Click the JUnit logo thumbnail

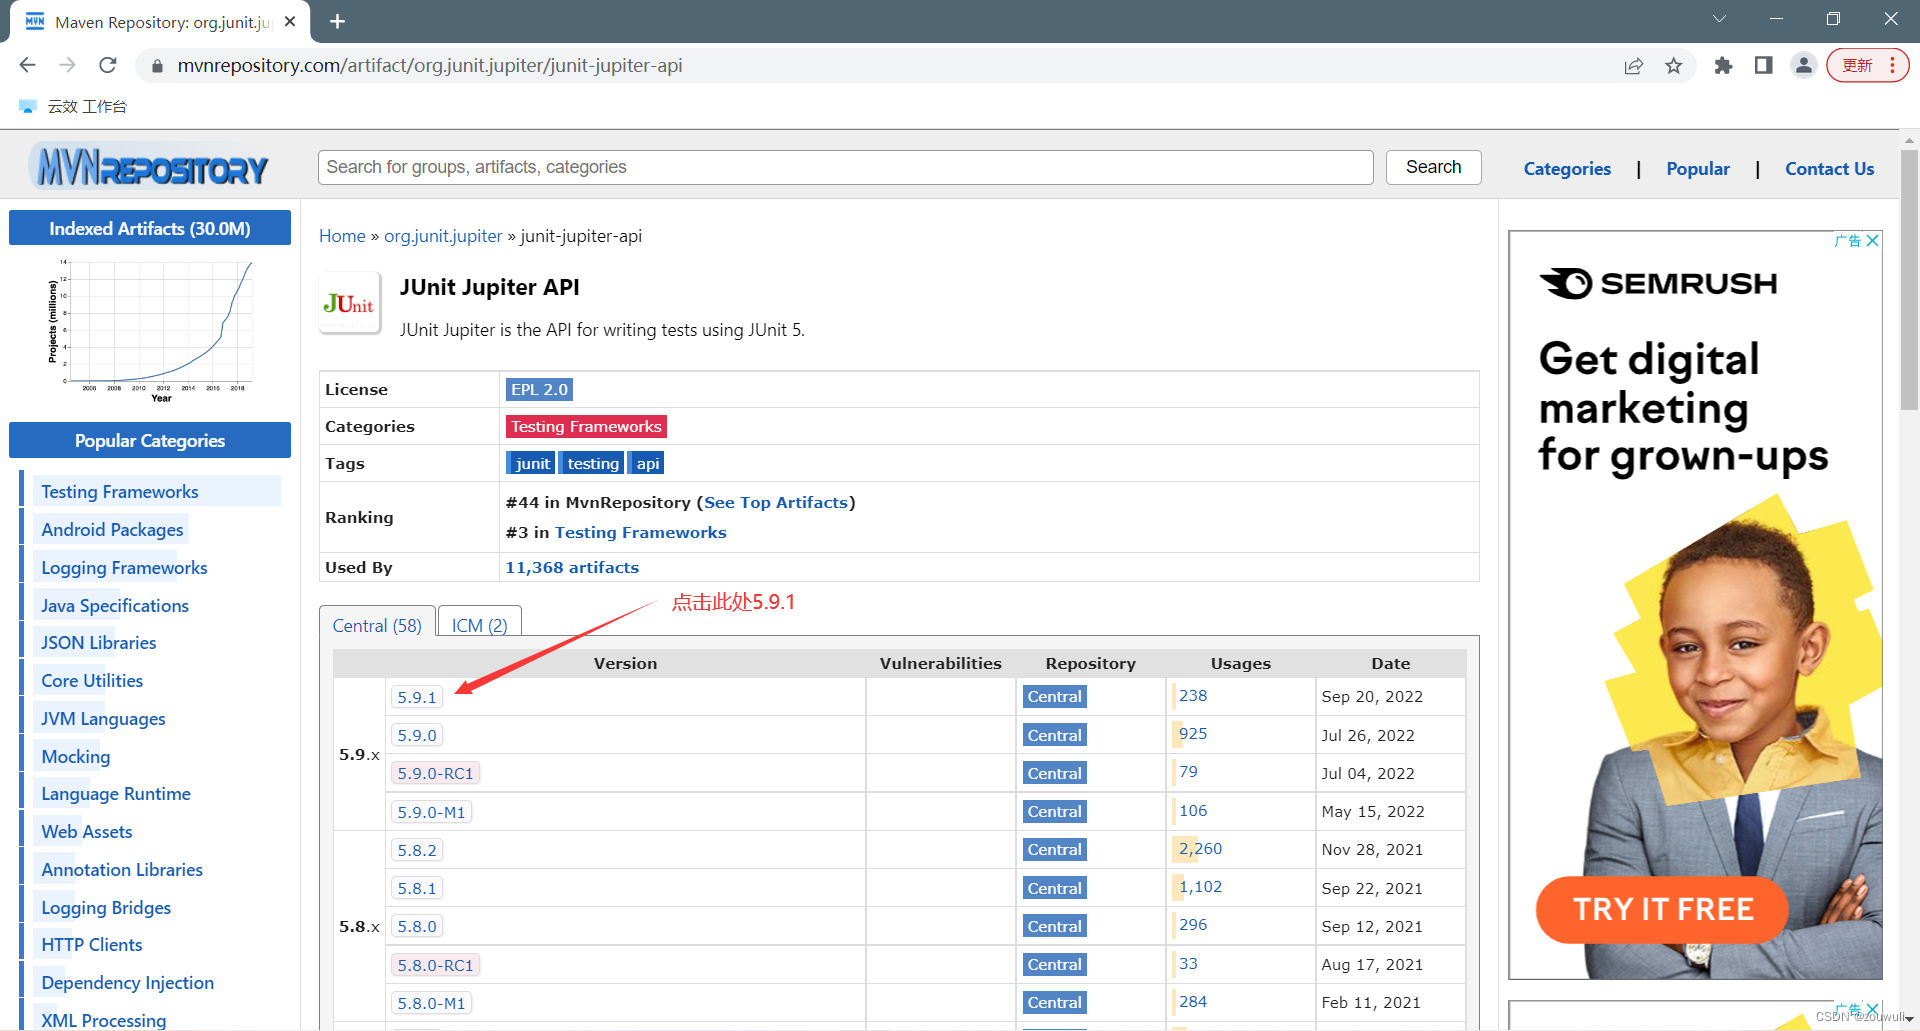click(x=349, y=303)
